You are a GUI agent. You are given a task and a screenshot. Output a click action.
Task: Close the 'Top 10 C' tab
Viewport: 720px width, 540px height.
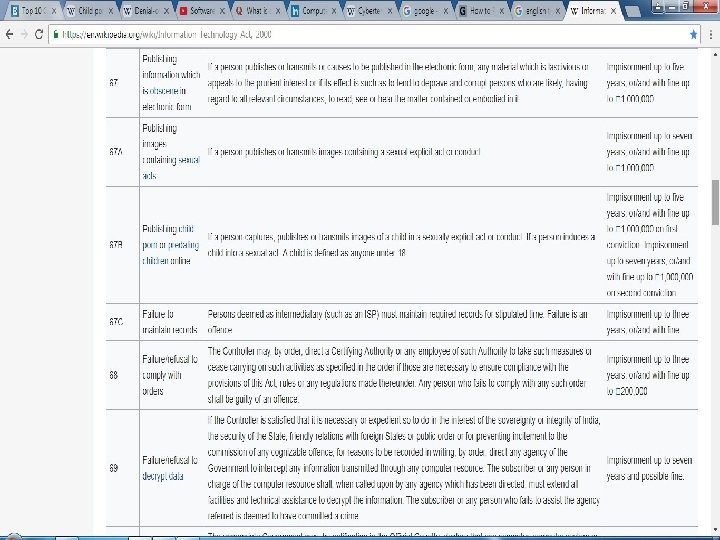click(54, 11)
